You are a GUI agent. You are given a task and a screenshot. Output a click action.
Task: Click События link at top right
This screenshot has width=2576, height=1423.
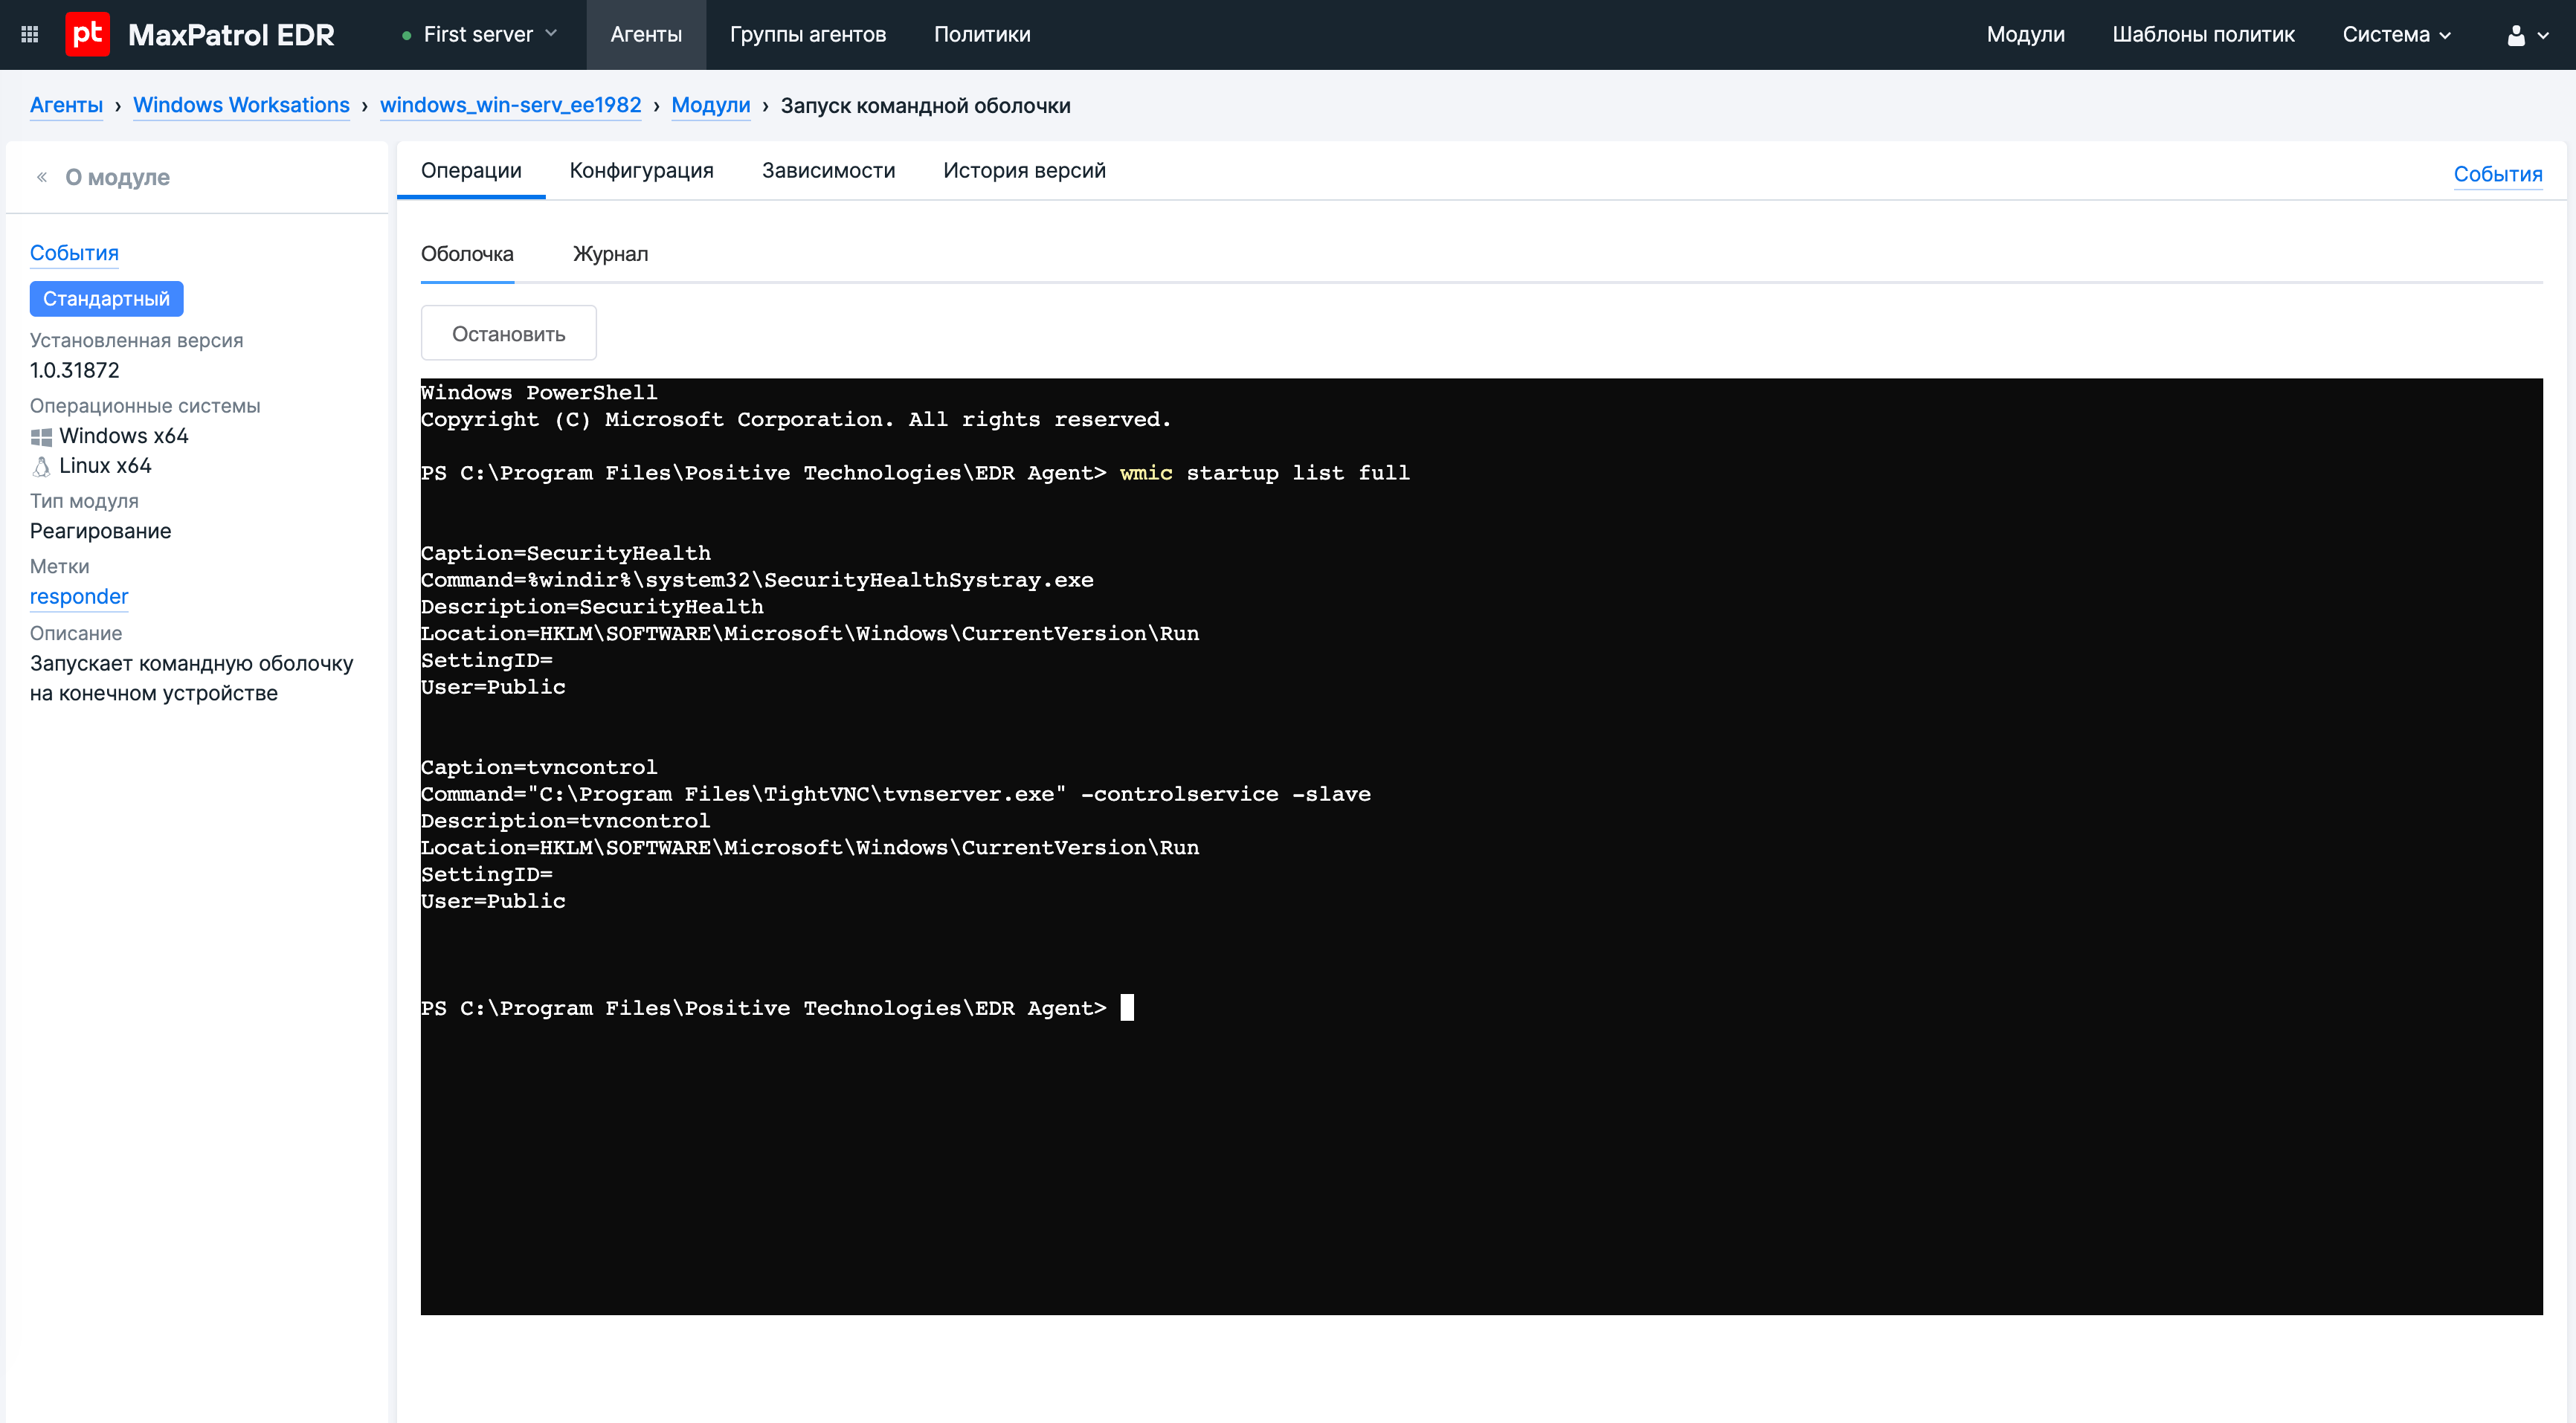pyautogui.click(x=2497, y=174)
